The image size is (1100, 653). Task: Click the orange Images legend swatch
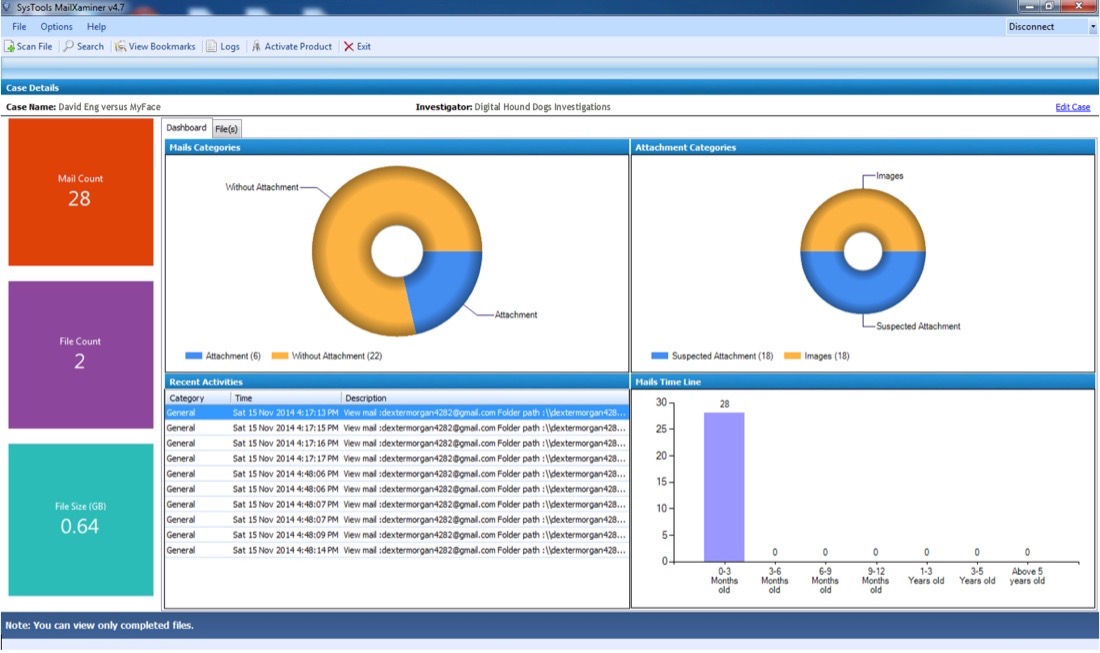792,356
